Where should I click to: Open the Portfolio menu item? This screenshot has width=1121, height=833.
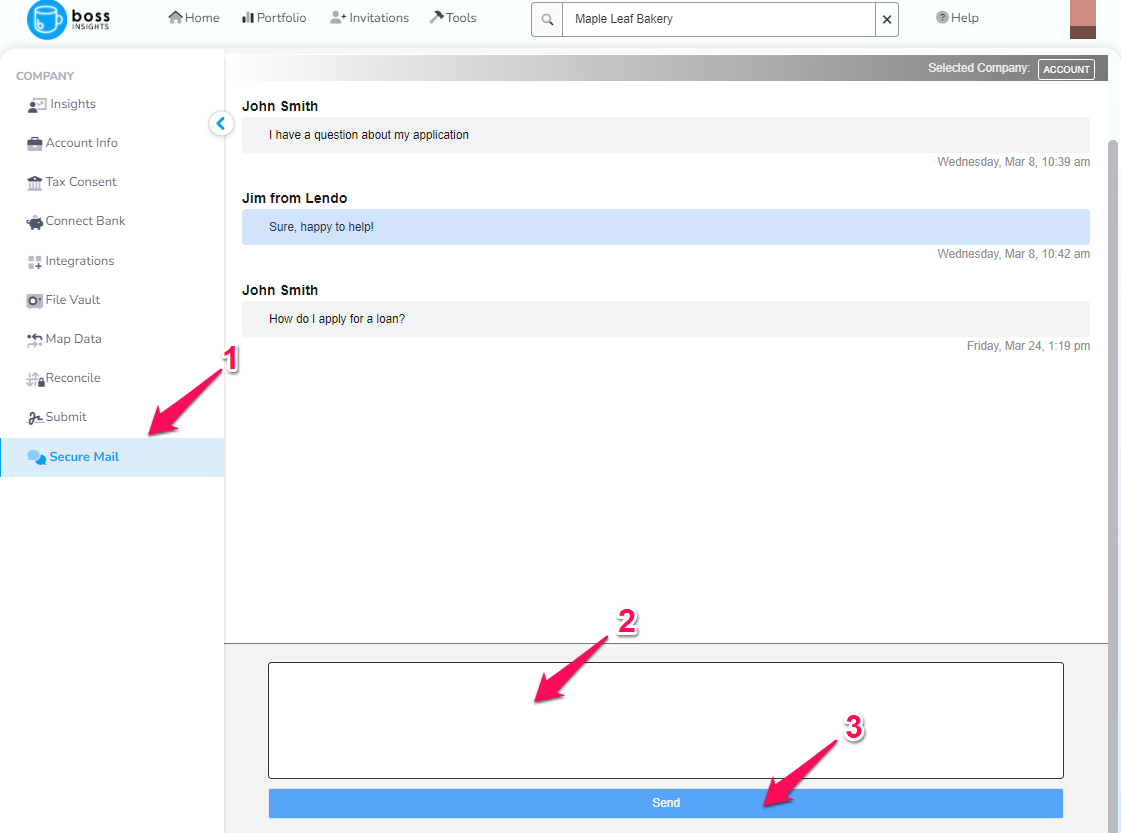coord(274,17)
